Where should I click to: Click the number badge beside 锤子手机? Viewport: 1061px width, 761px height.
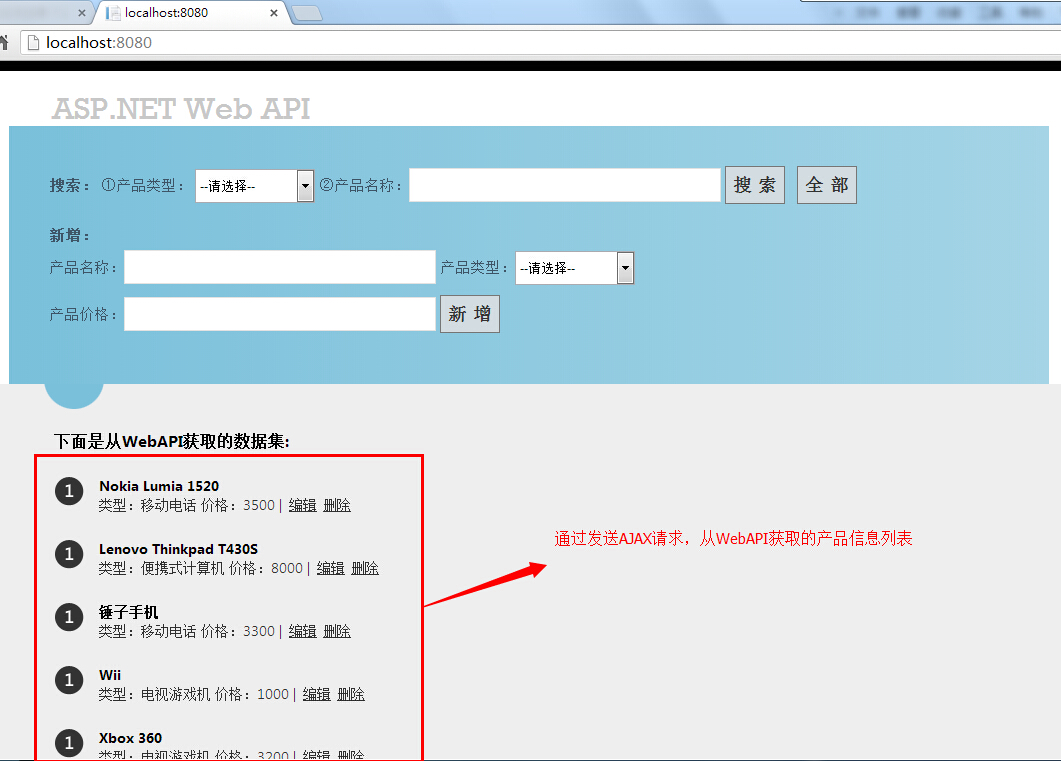click(69, 617)
